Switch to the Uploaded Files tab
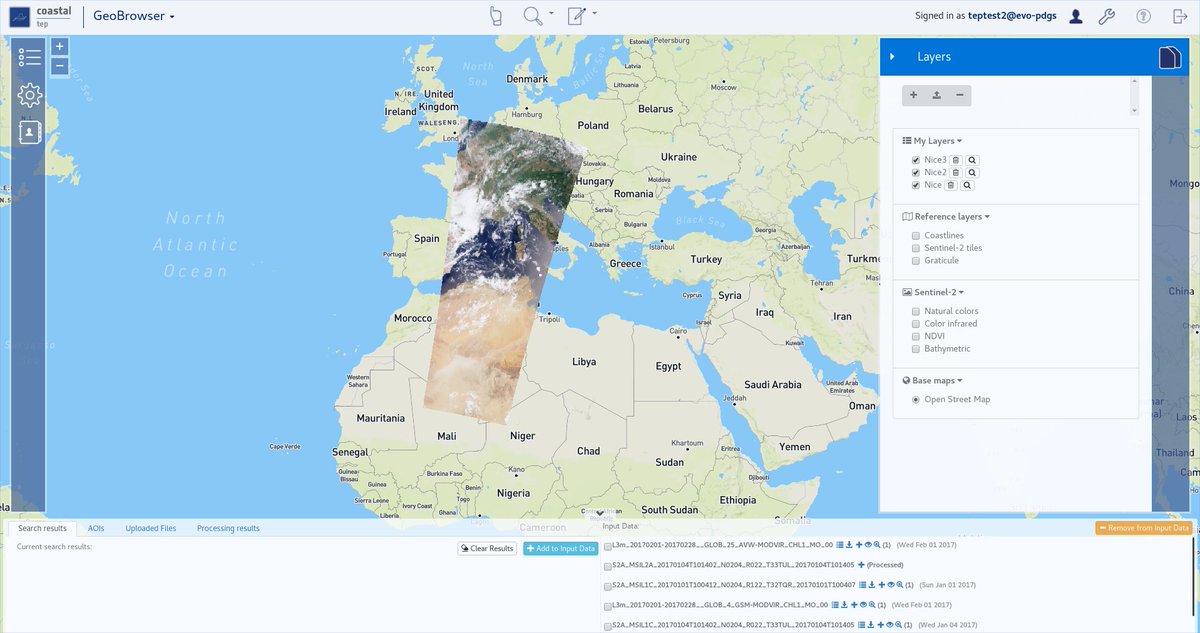Image resolution: width=1200 pixels, height=633 pixels. coord(151,528)
